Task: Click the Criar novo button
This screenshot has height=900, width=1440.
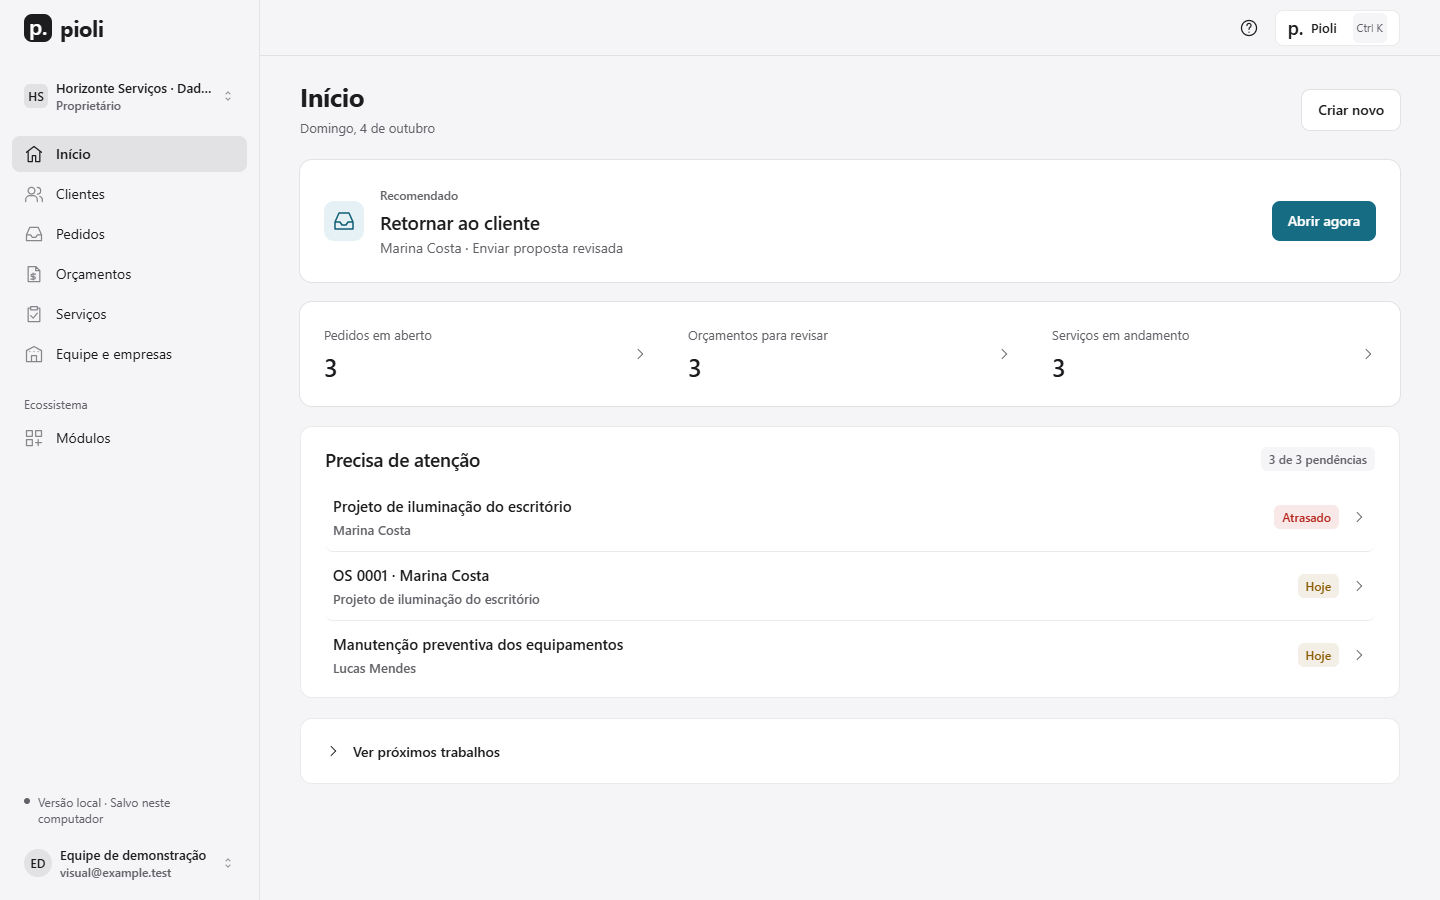Action: click(1351, 110)
